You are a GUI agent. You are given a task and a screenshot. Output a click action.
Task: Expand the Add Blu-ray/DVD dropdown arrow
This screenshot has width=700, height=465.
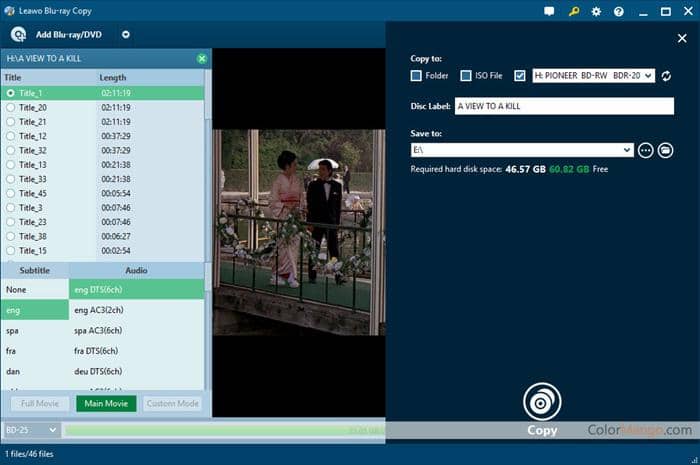click(x=126, y=34)
